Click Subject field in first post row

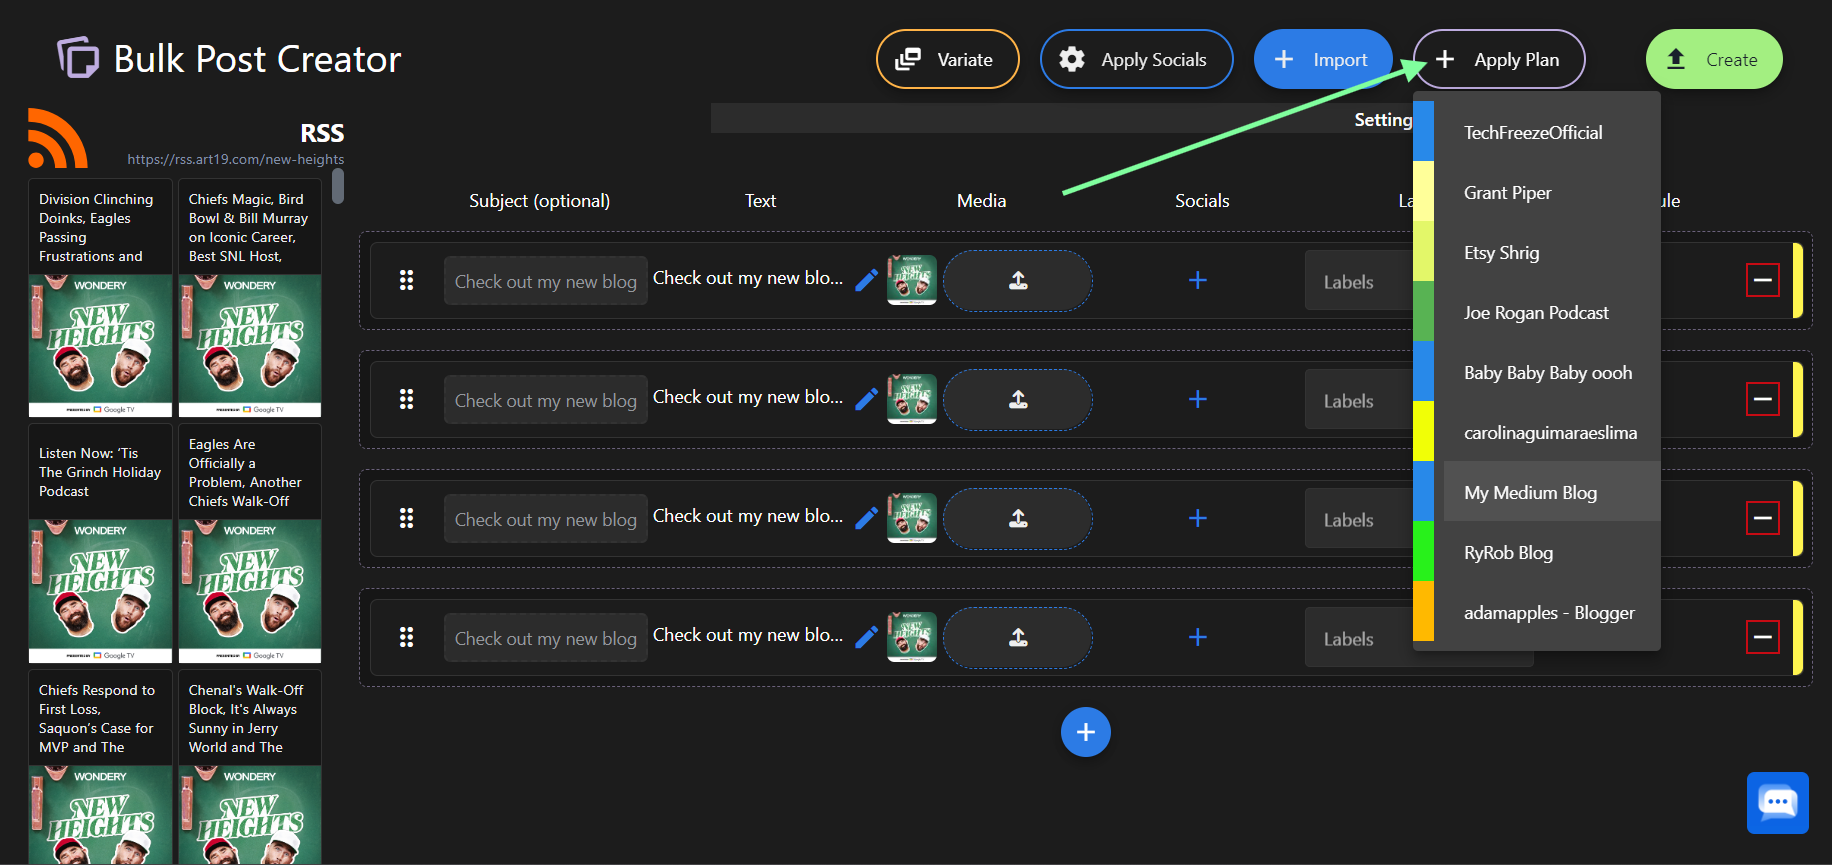545,281
